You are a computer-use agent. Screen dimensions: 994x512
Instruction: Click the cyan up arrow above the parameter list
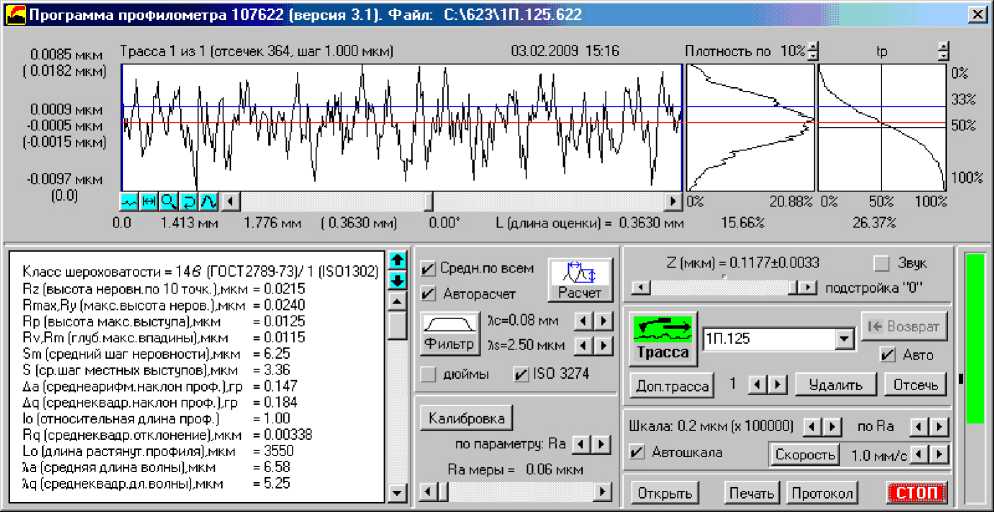396,261
